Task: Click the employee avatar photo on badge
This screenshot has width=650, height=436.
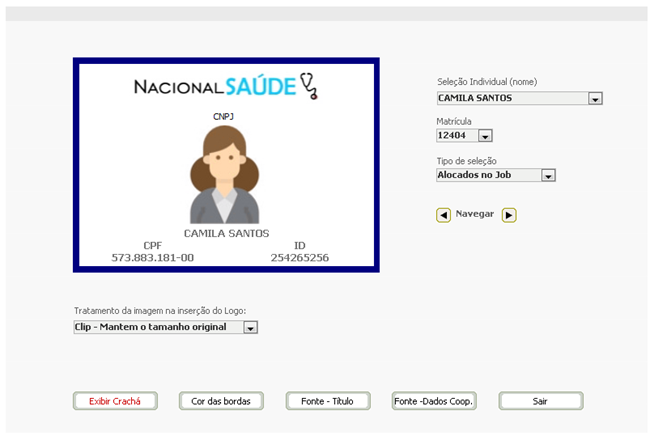Action: tap(225, 174)
